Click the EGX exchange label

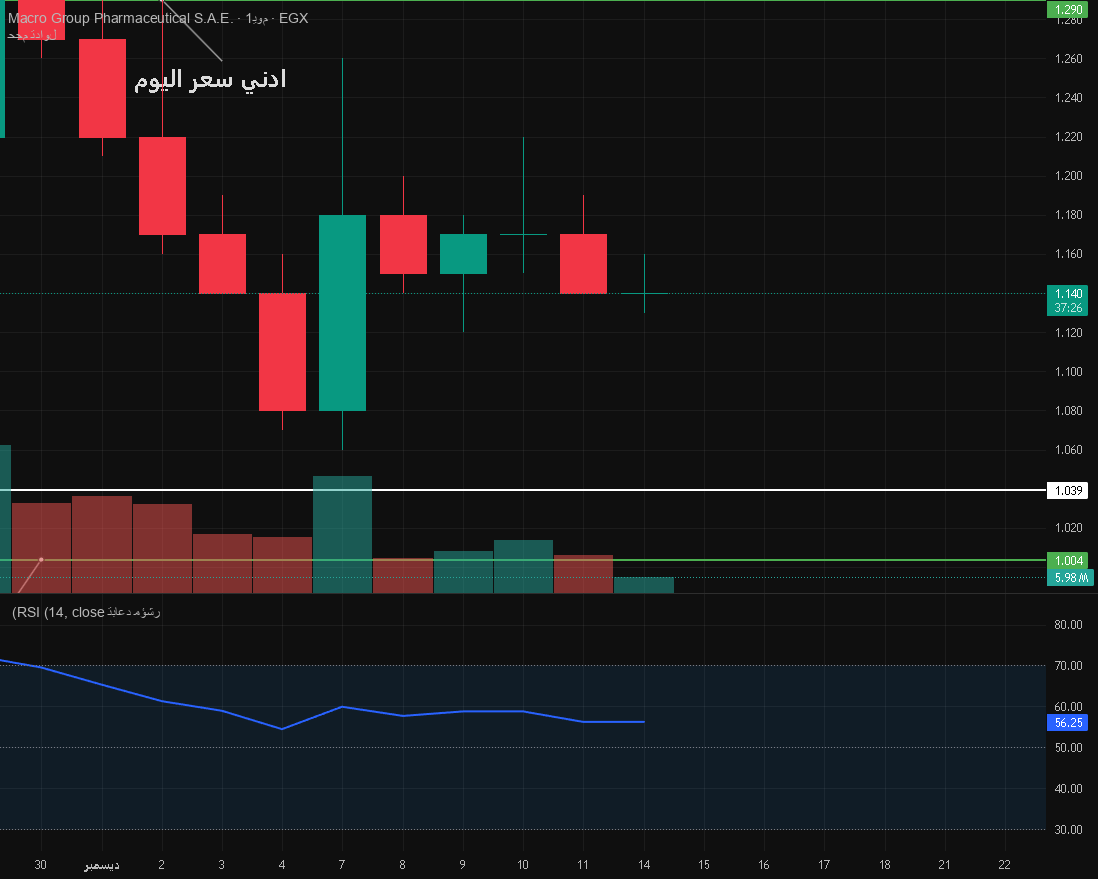pyautogui.click(x=294, y=19)
